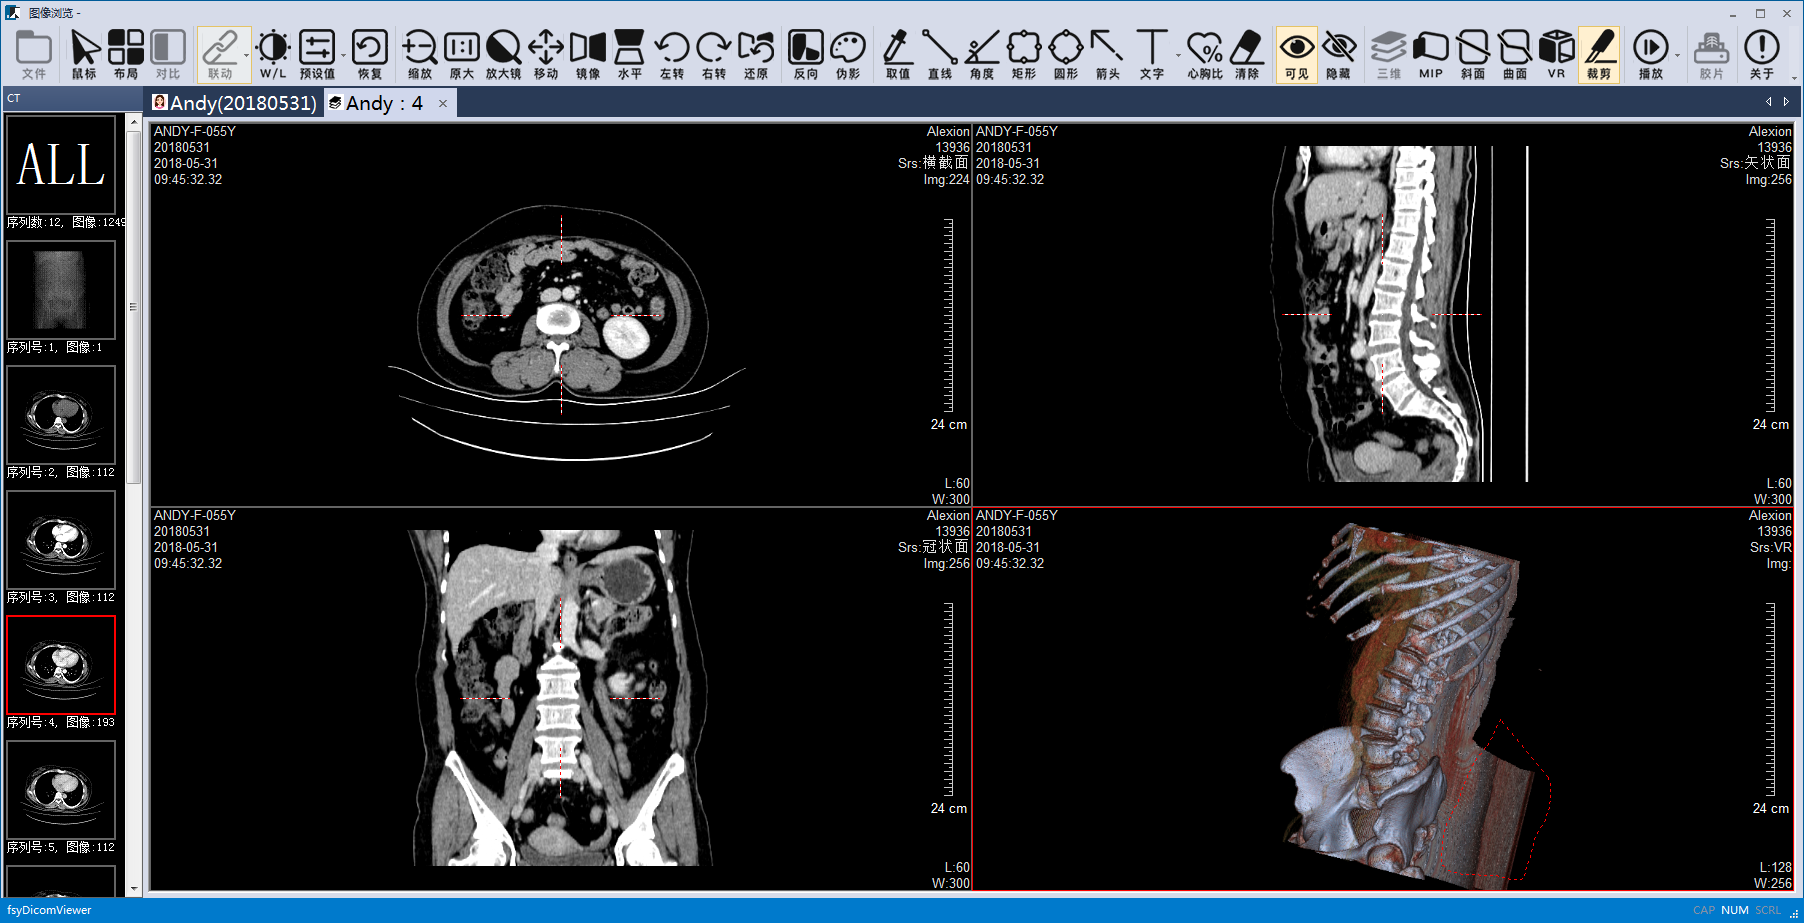The image size is (1804, 923).
Task: Toggle the 可见 visible annotations eye
Action: [1296, 55]
